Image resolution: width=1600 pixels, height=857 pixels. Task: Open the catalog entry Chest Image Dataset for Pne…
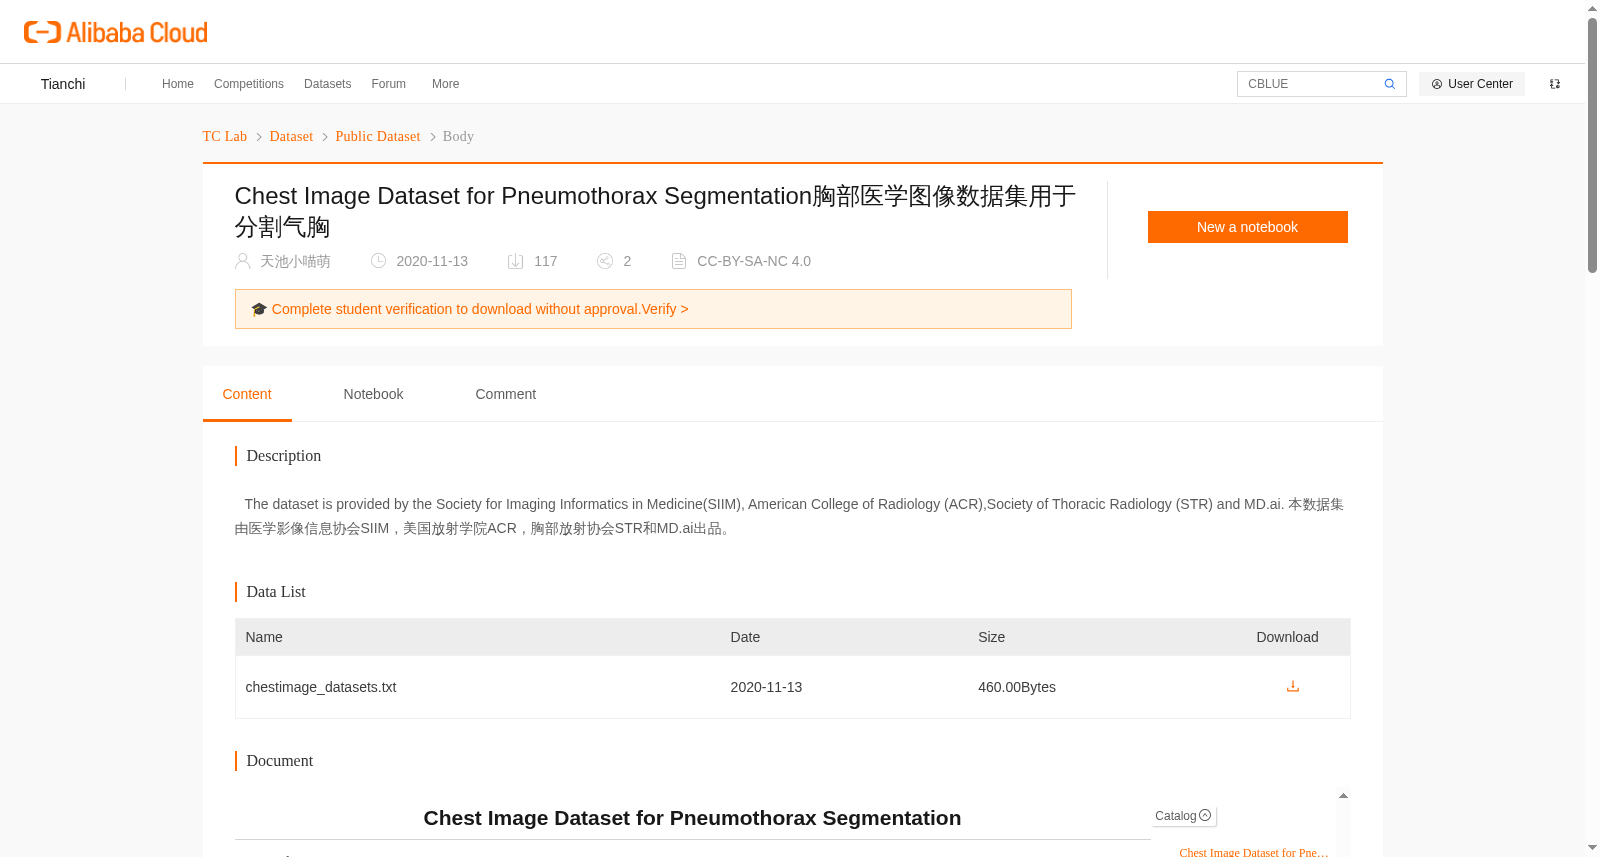pos(1254,851)
